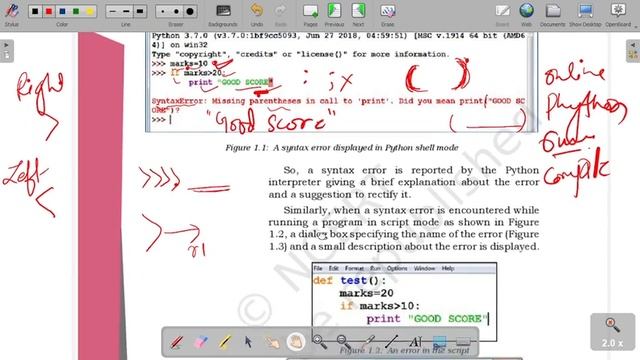Select the black pen color

(x=35, y=11)
